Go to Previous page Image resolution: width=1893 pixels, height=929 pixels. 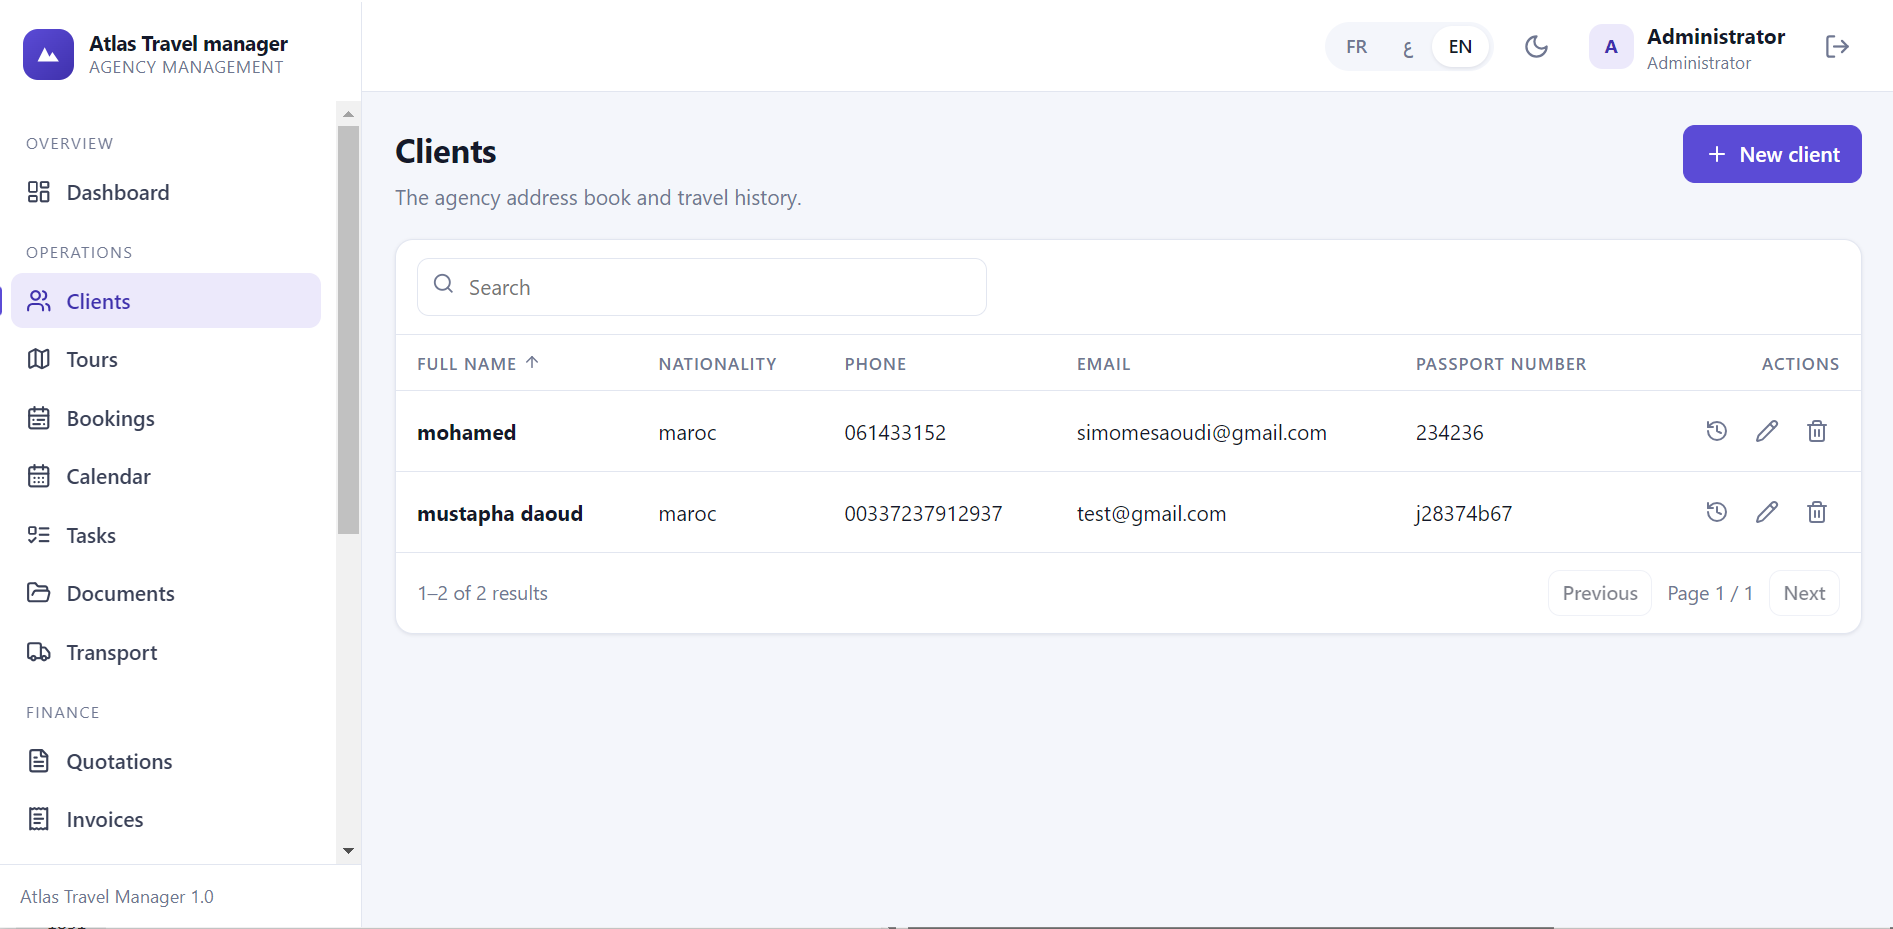point(1600,593)
